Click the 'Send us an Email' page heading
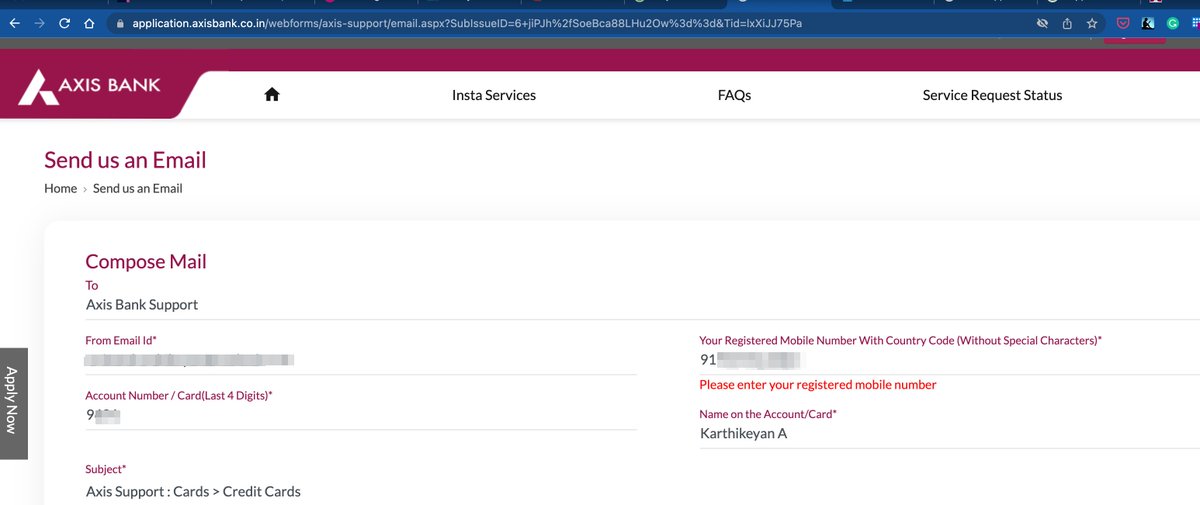Image resolution: width=1200 pixels, height=505 pixels. (x=125, y=160)
